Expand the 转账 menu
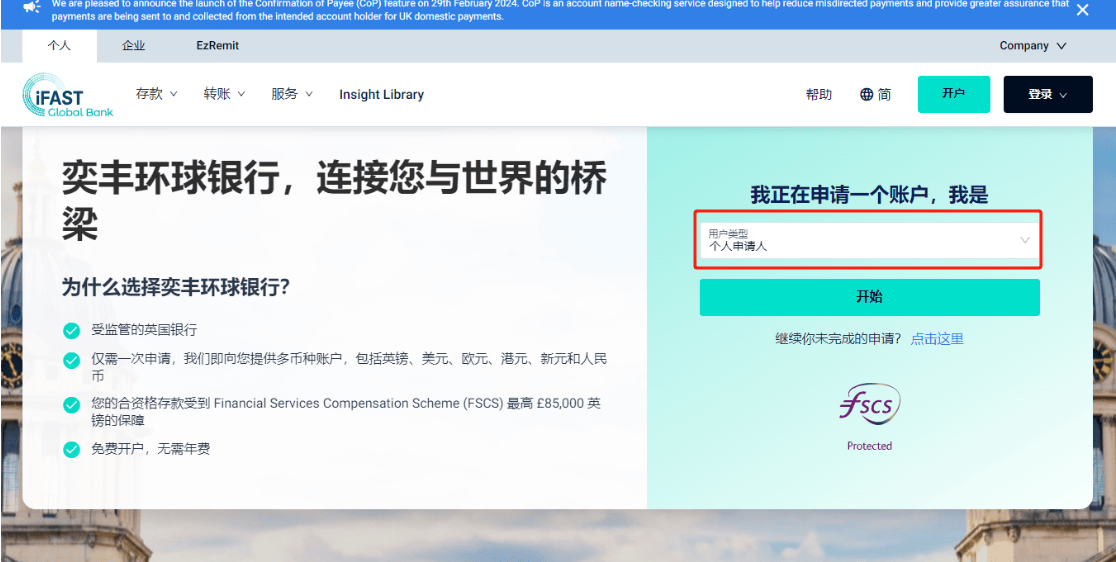 224,94
